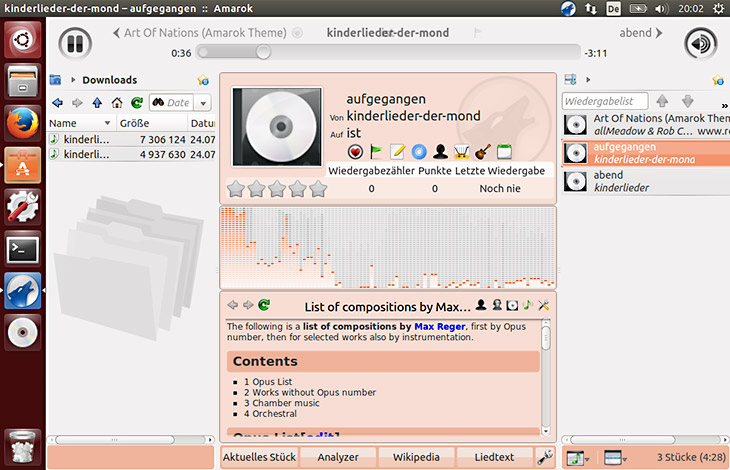Click the guitar icon in track info
This screenshot has height=470, width=730.
(x=483, y=152)
